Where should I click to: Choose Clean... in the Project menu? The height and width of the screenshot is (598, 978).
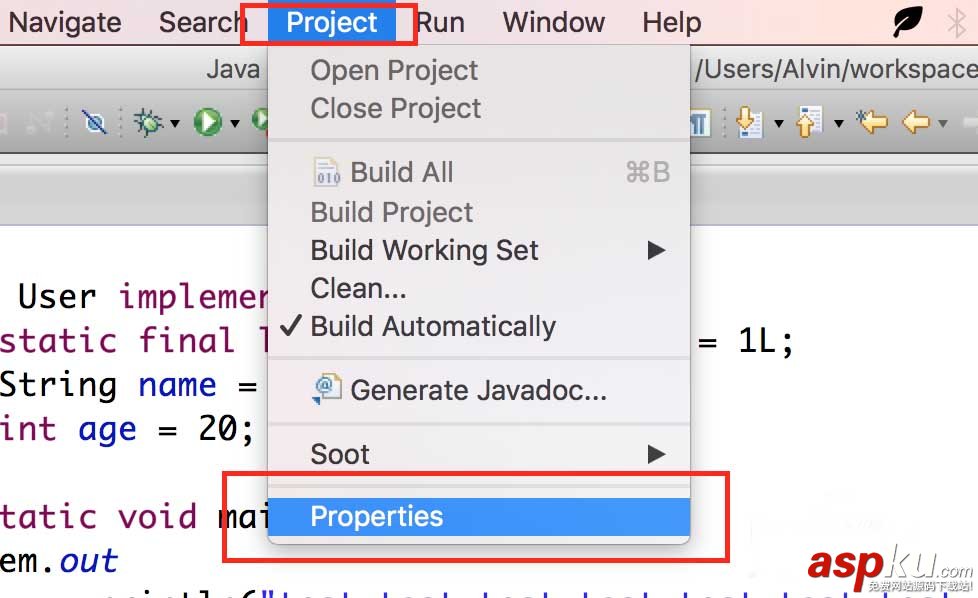click(358, 289)
